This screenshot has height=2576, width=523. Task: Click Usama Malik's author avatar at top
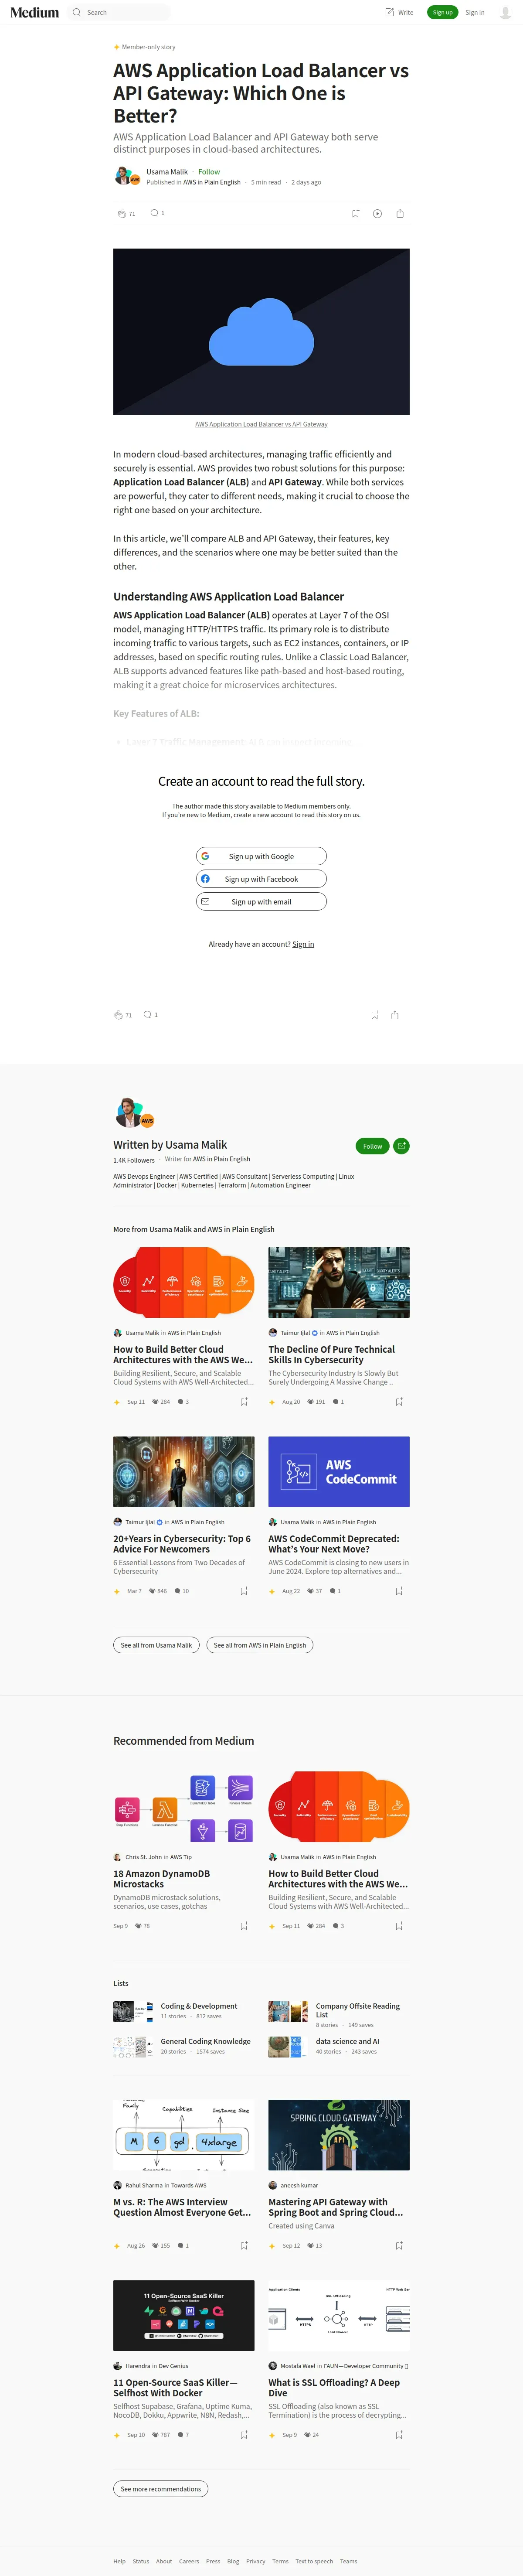click(123, 176)
